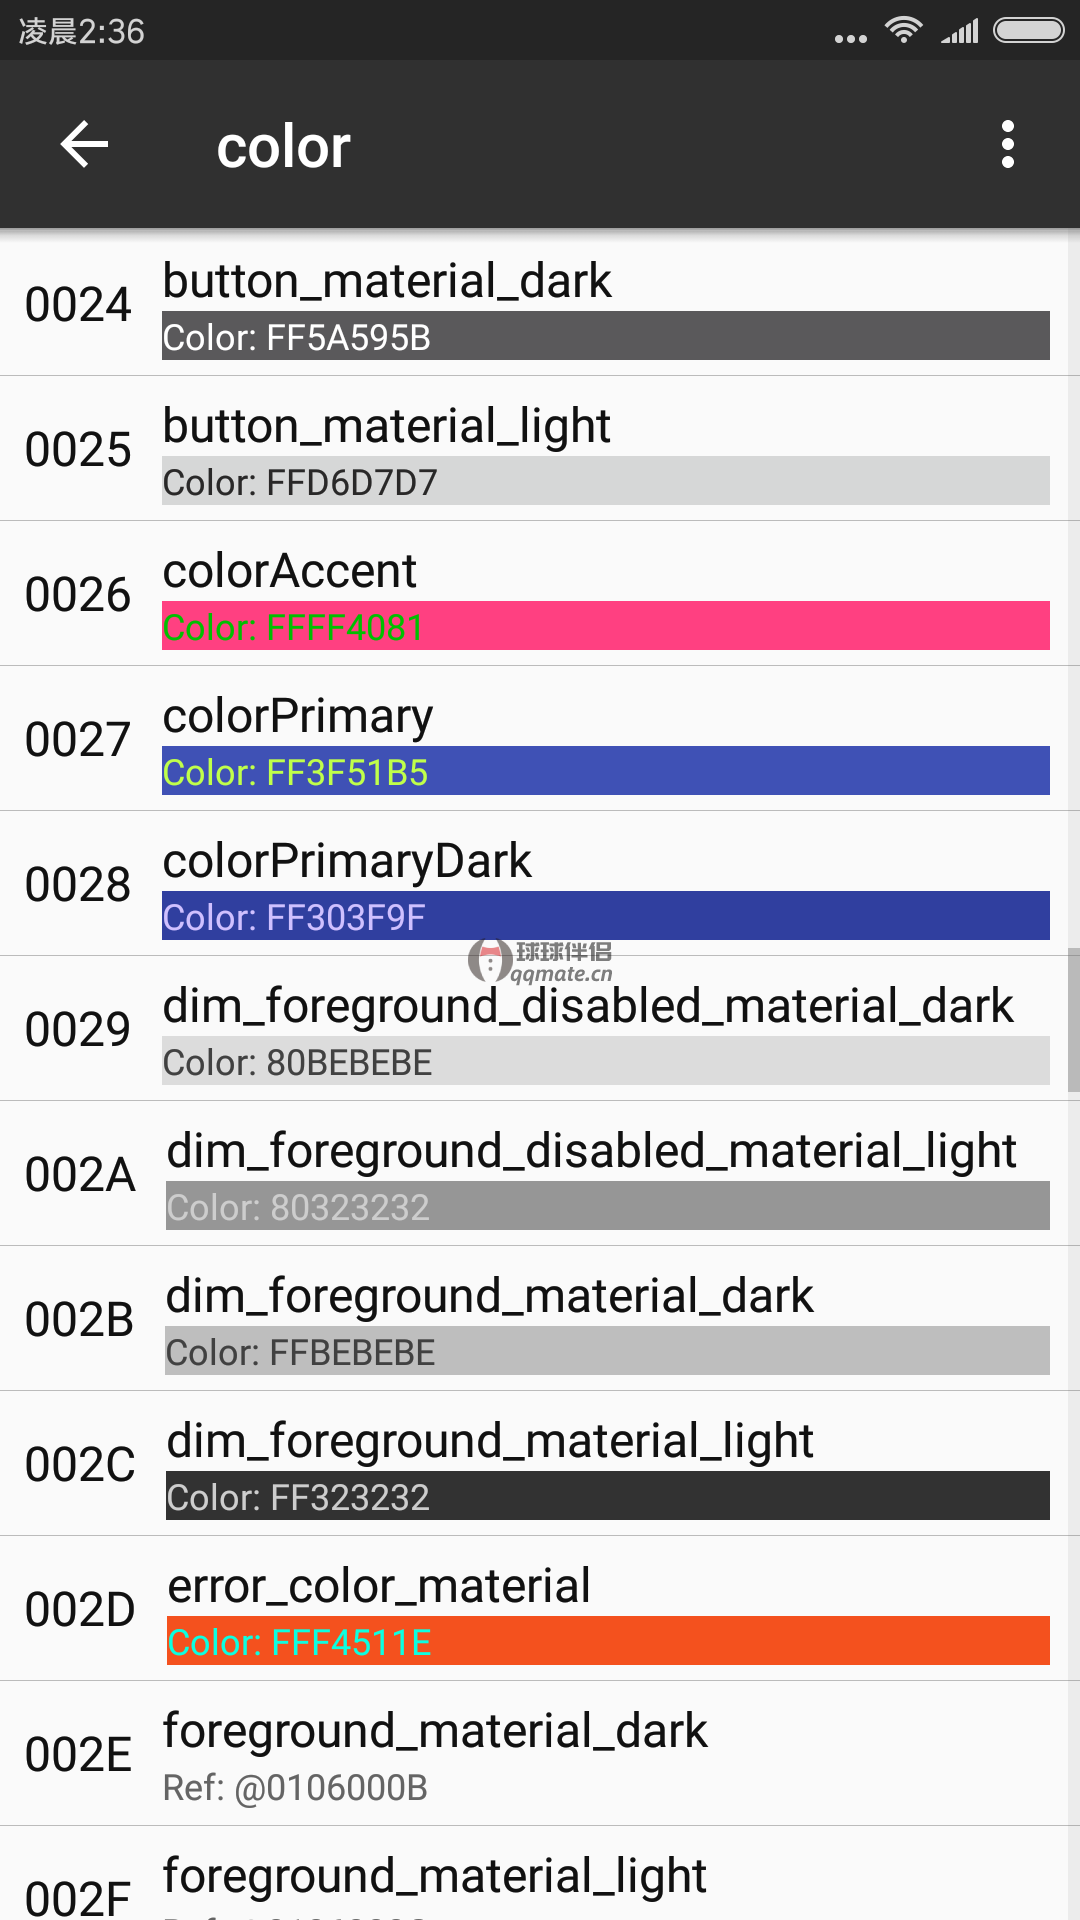Image resolution: width=1080 pixels, height=1920 pixels.
Task: Tap the button_material_dark gray swatch
Action: click(x=605, y=336)
